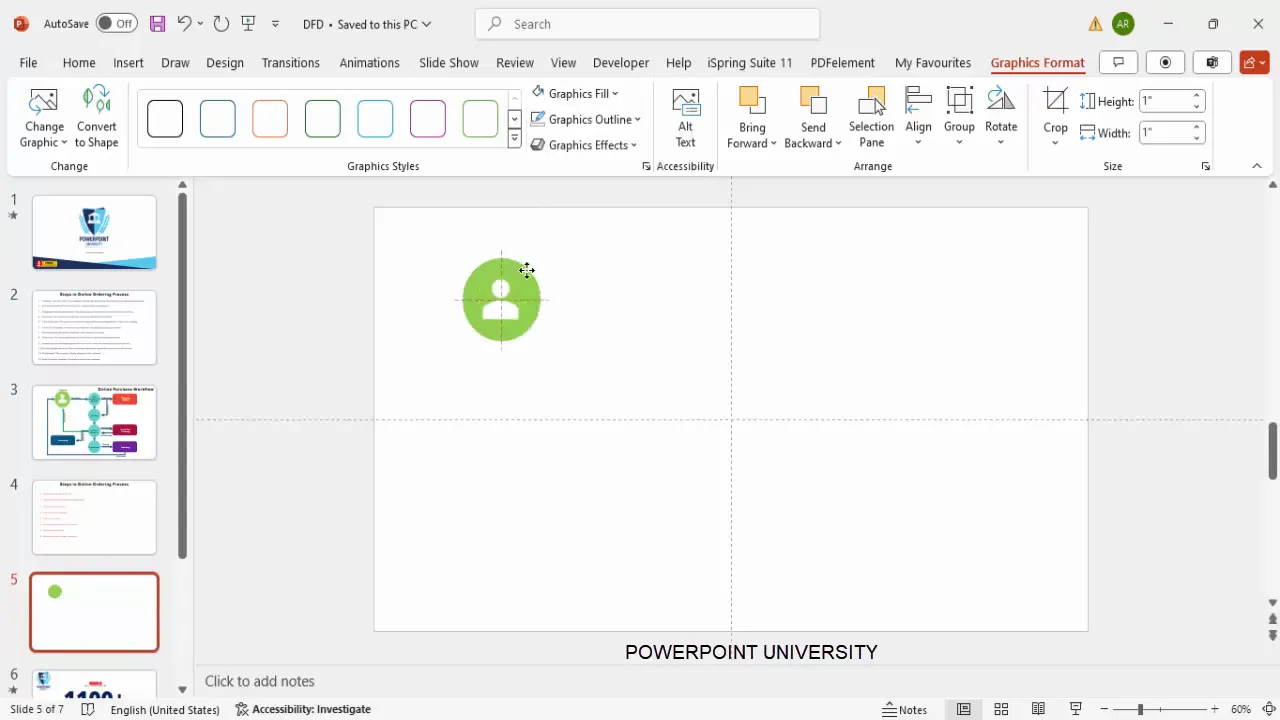Collapse the ribbon chevron
Viewport: 1280px width, 720px height.
pos(1257,166)
